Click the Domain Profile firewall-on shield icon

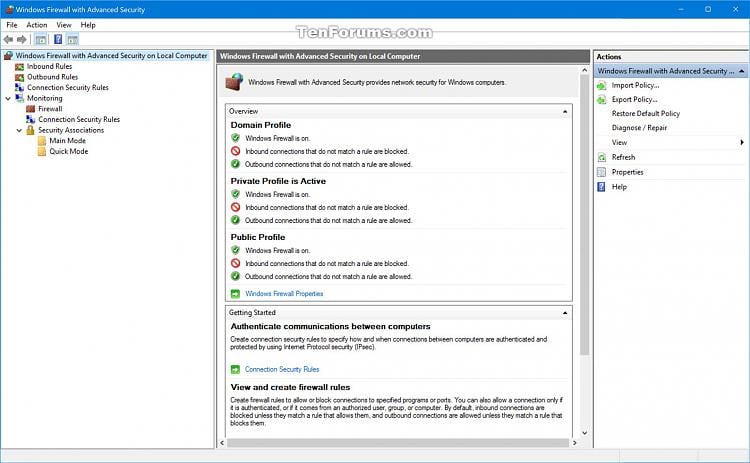[x=235, y=138]
